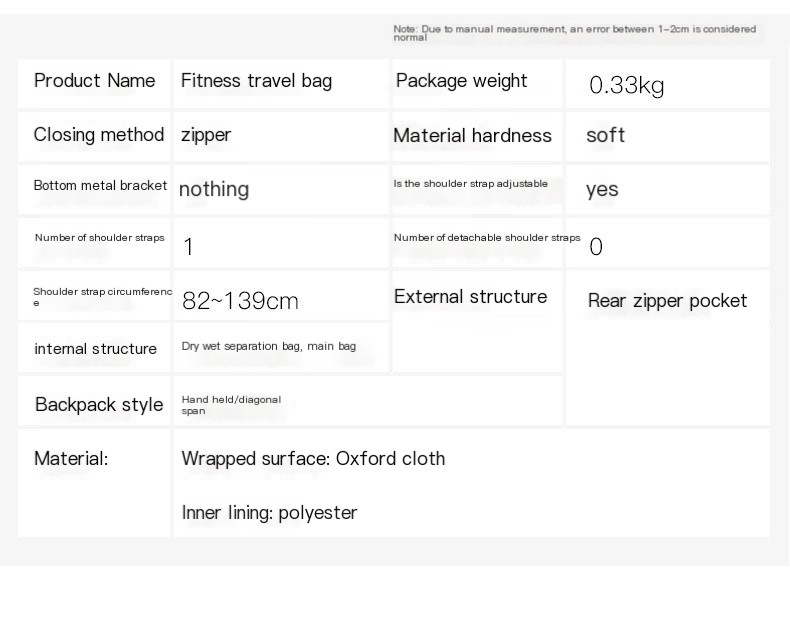Click the 'Bottom metal bracket' label
This screenshot has height=617, width=790.
[x=100, y=186]
